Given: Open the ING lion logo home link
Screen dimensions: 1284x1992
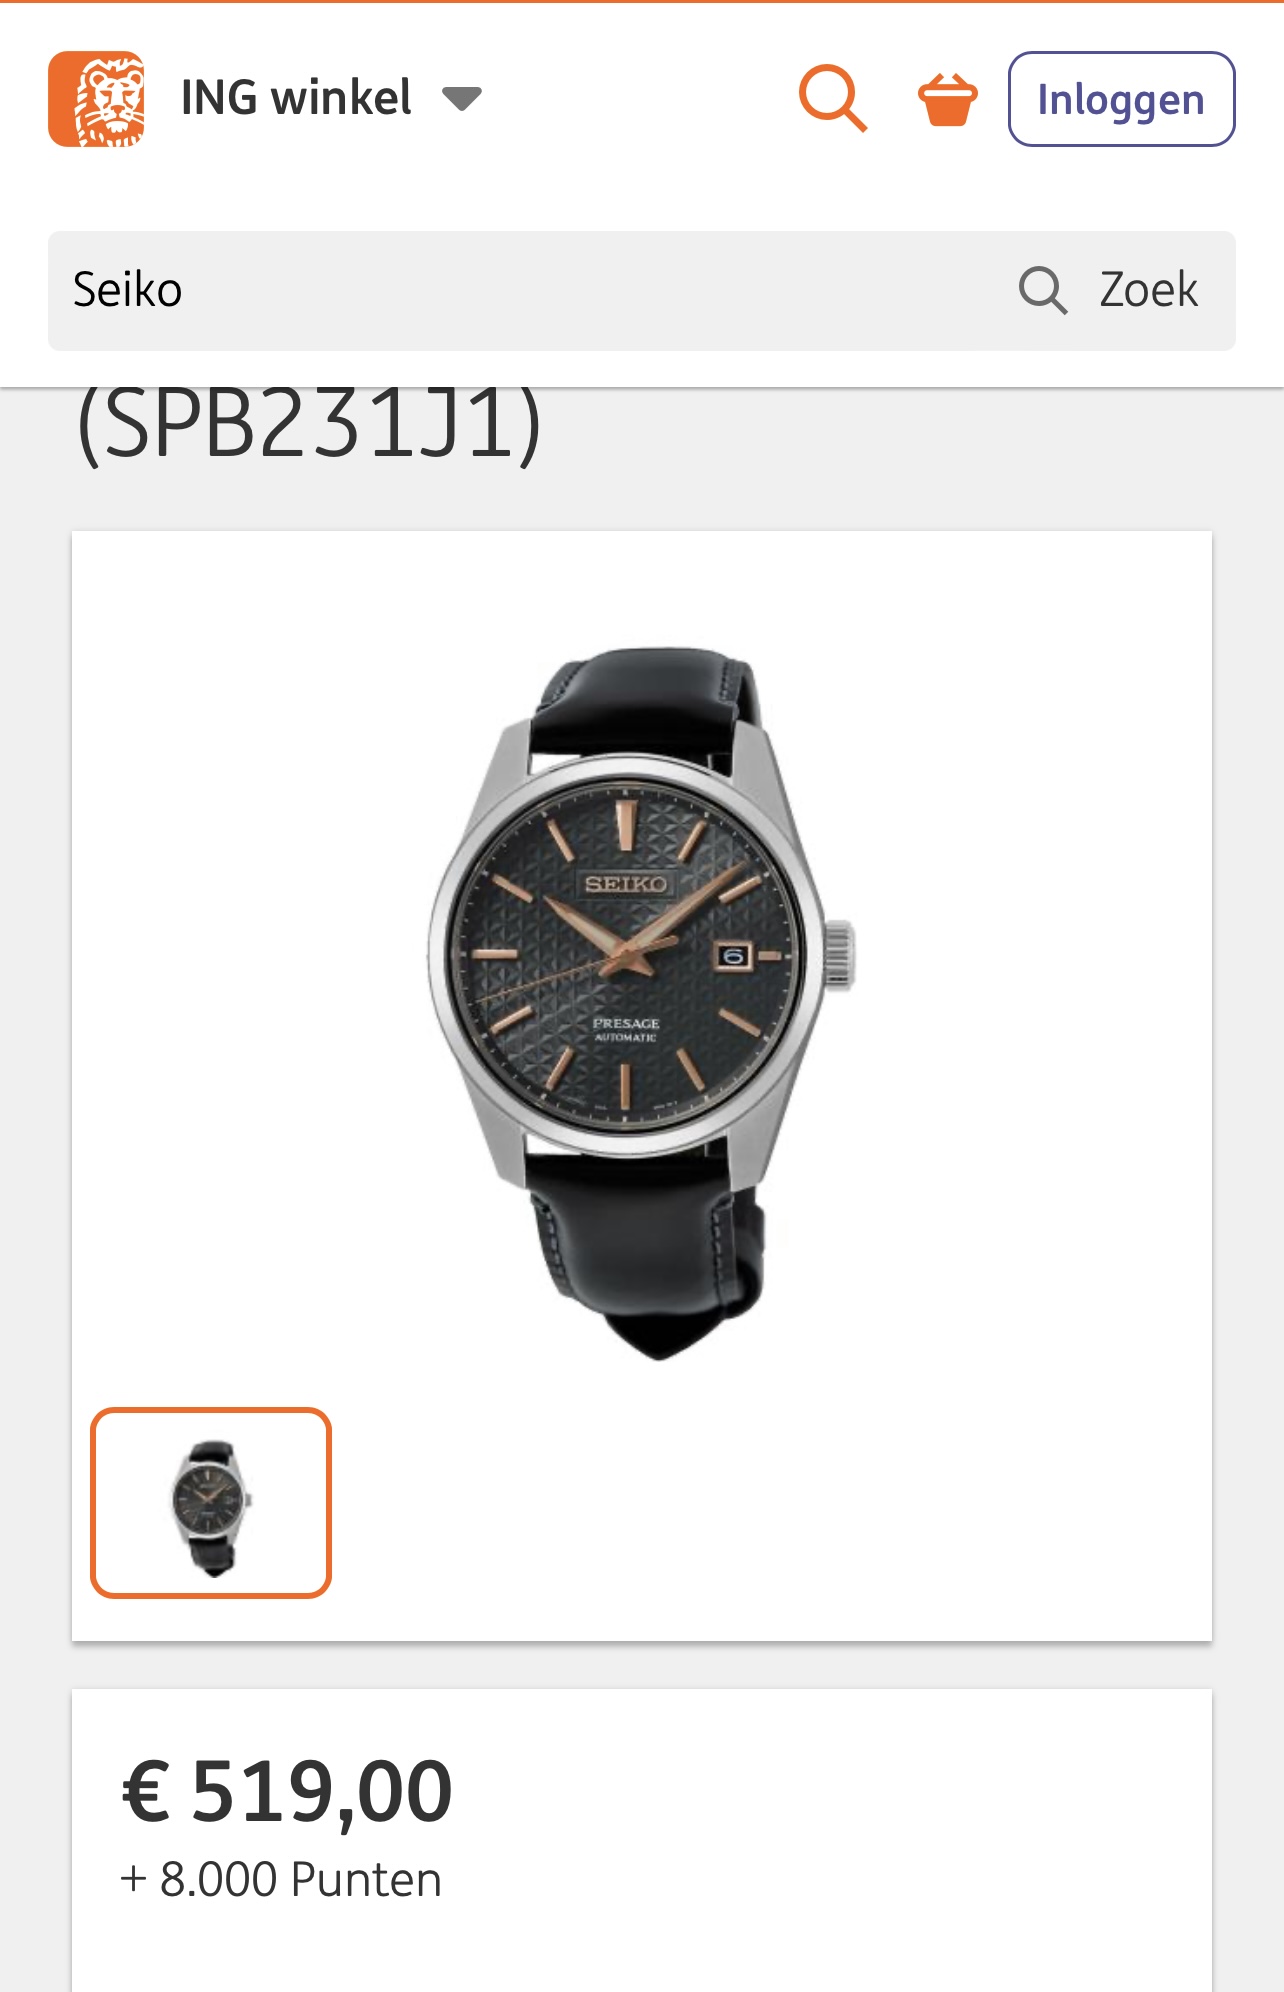Looking at the screenshot, I should [96, 99].
